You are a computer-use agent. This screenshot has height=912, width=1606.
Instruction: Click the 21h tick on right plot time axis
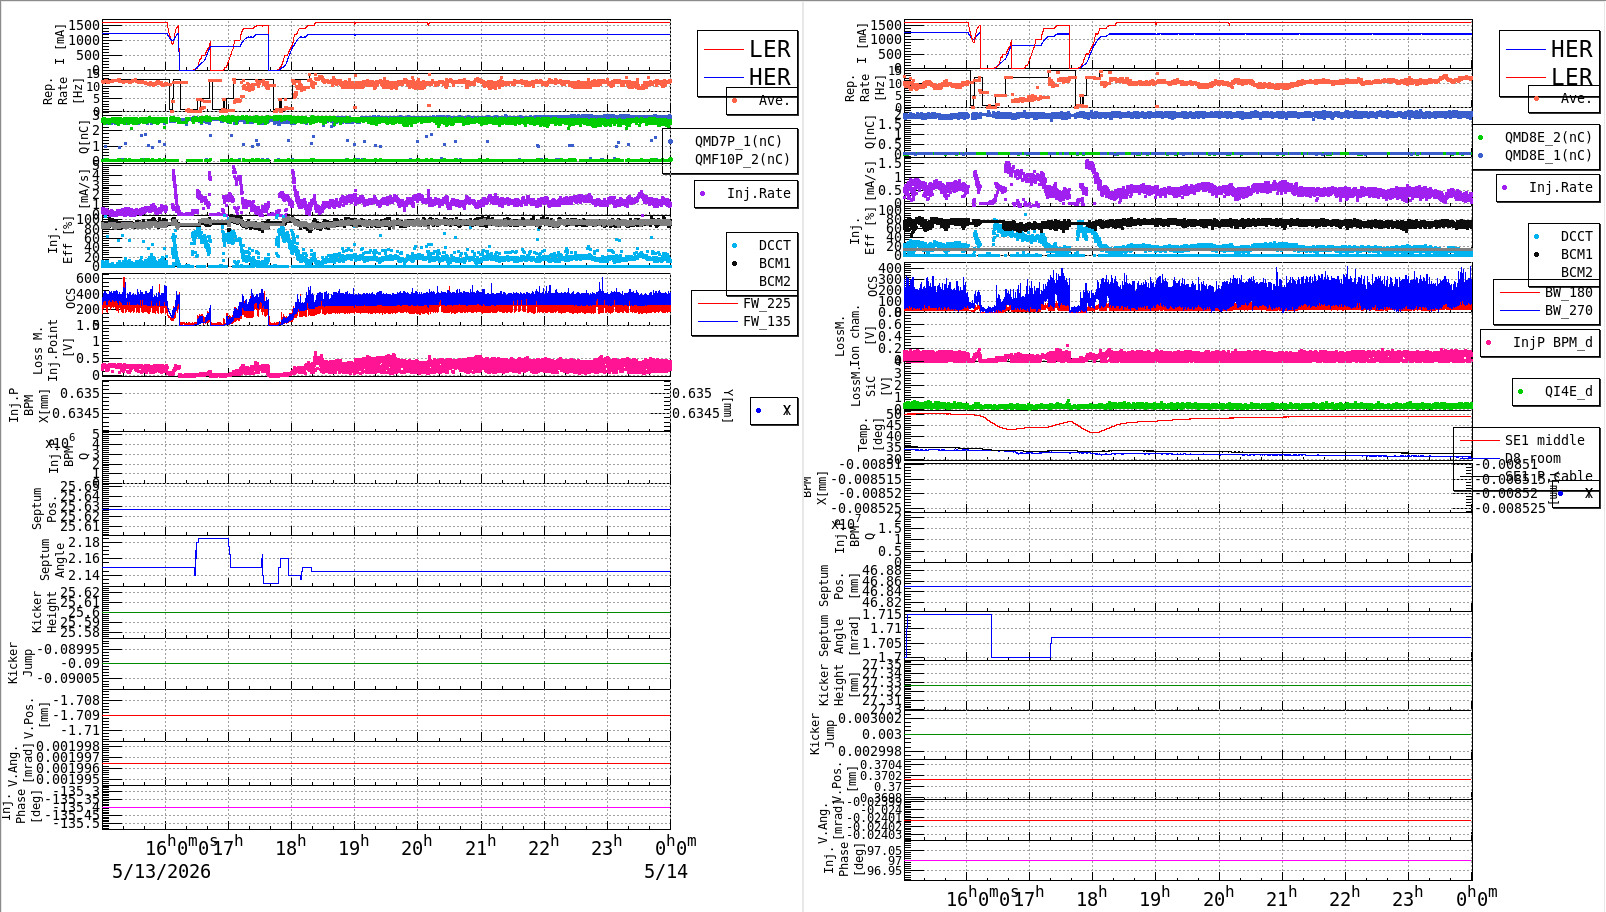tap(1281, 897)
